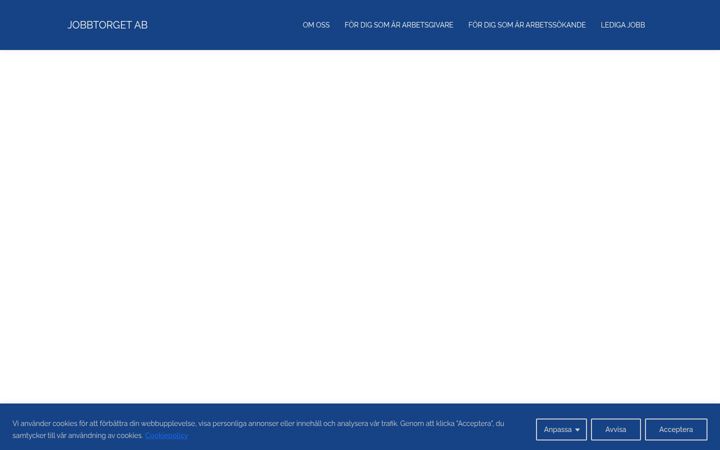Expand the Anpassa cookie options dropdown

561,429
